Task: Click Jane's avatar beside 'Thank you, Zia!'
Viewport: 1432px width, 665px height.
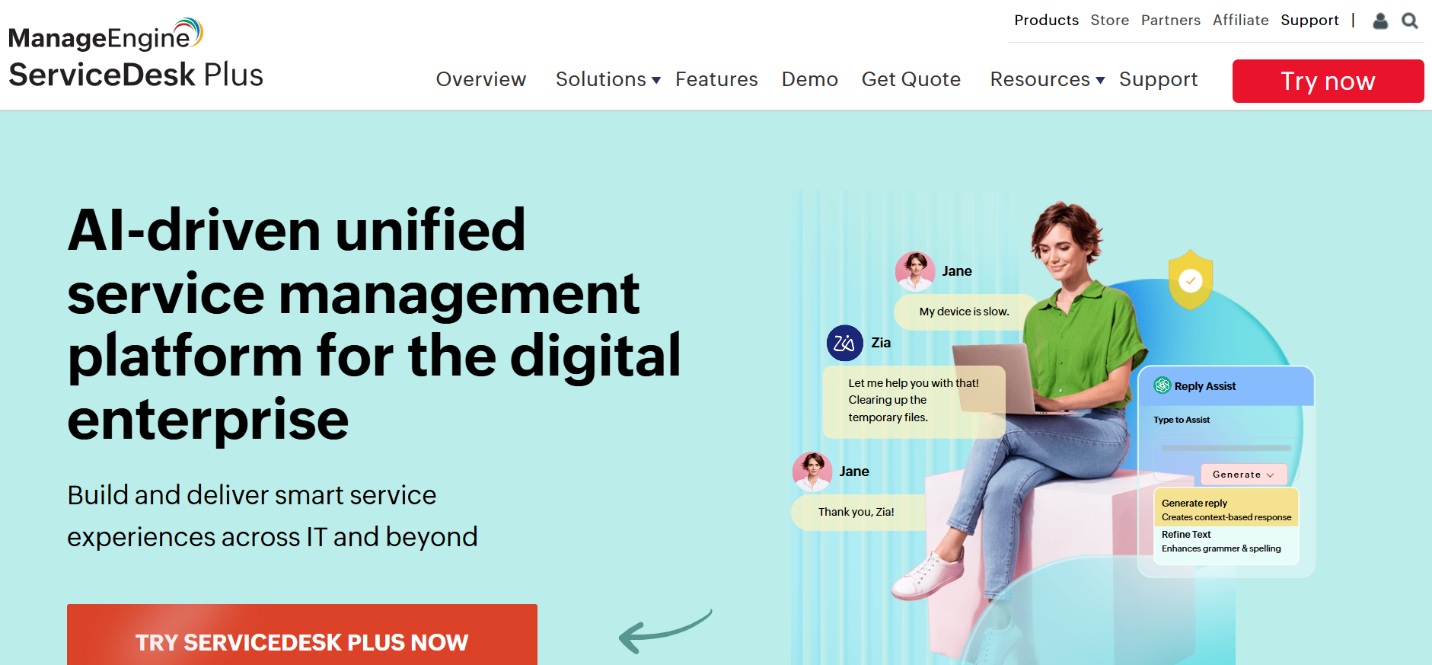Action: [812, 471]
